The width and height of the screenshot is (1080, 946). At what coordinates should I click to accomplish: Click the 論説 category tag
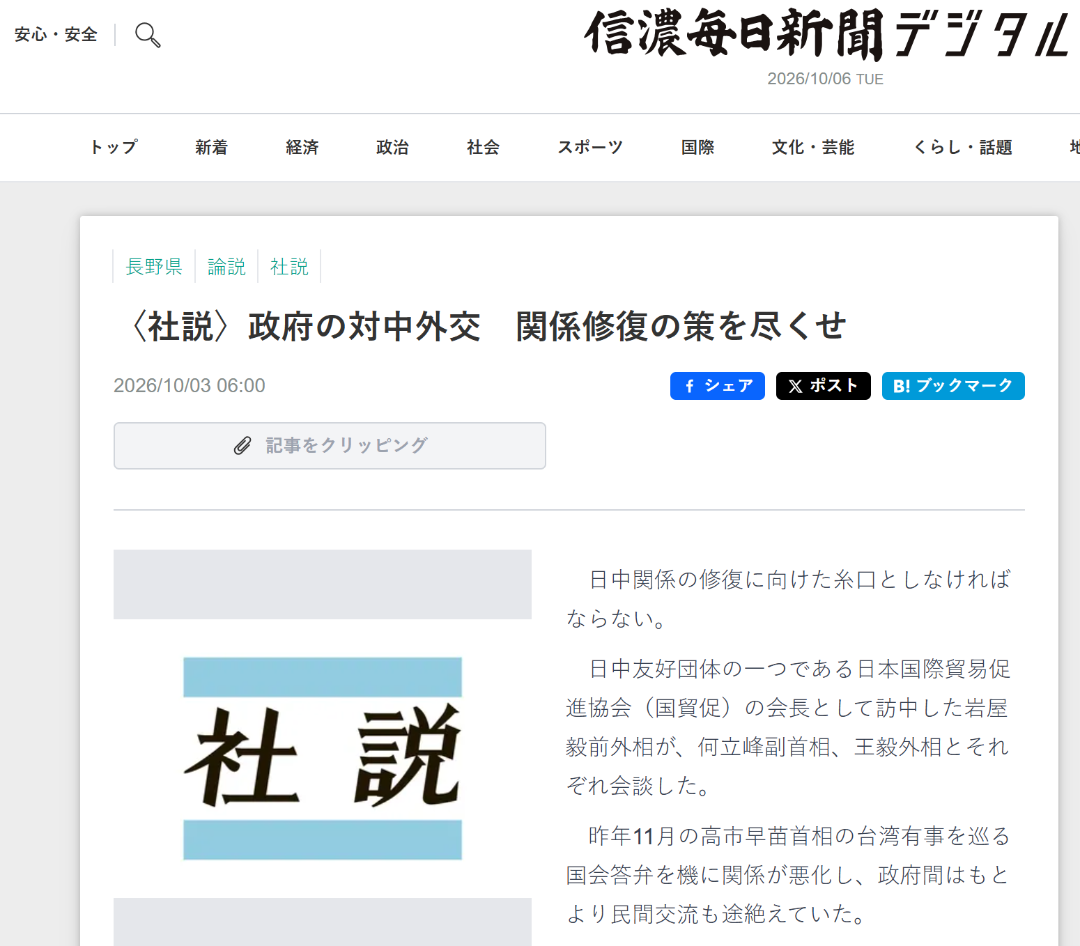[x=227, y=267]
